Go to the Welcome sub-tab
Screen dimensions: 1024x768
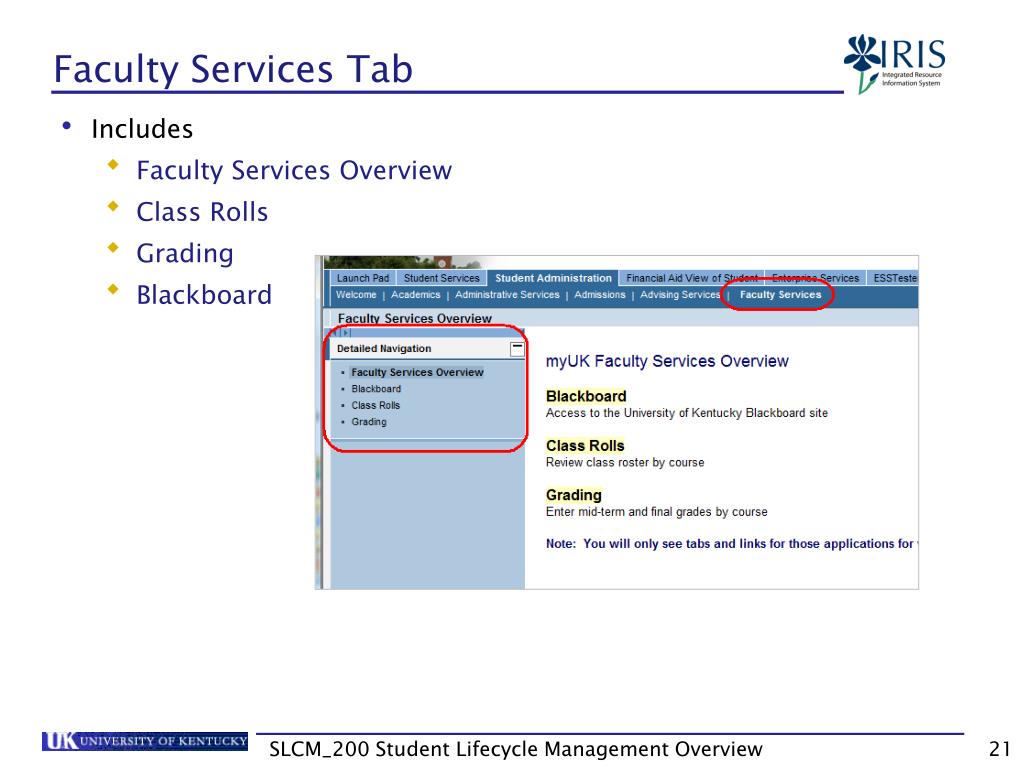[356, 295]
